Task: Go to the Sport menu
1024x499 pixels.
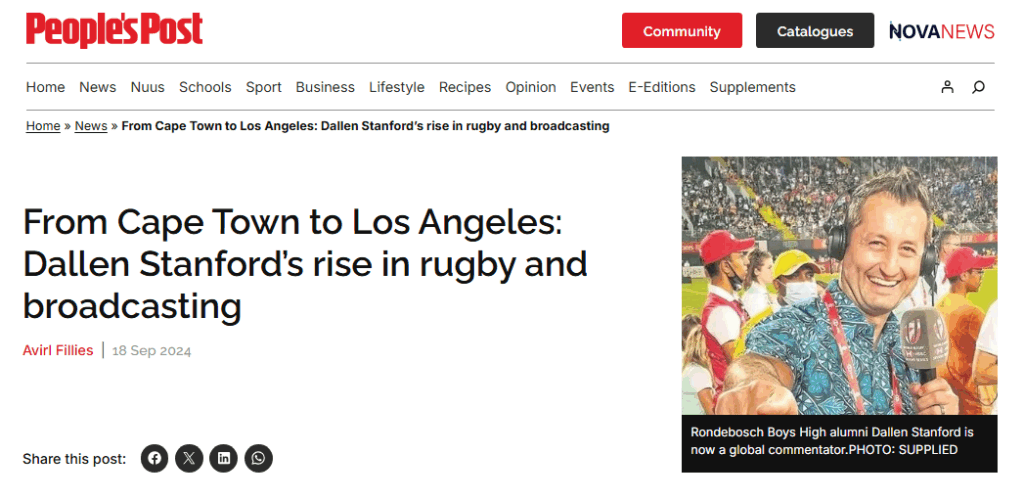Action: (264, 87)
